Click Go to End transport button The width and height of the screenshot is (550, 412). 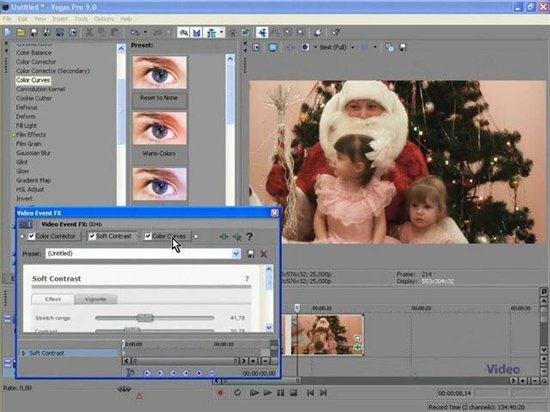coord(323,393)
